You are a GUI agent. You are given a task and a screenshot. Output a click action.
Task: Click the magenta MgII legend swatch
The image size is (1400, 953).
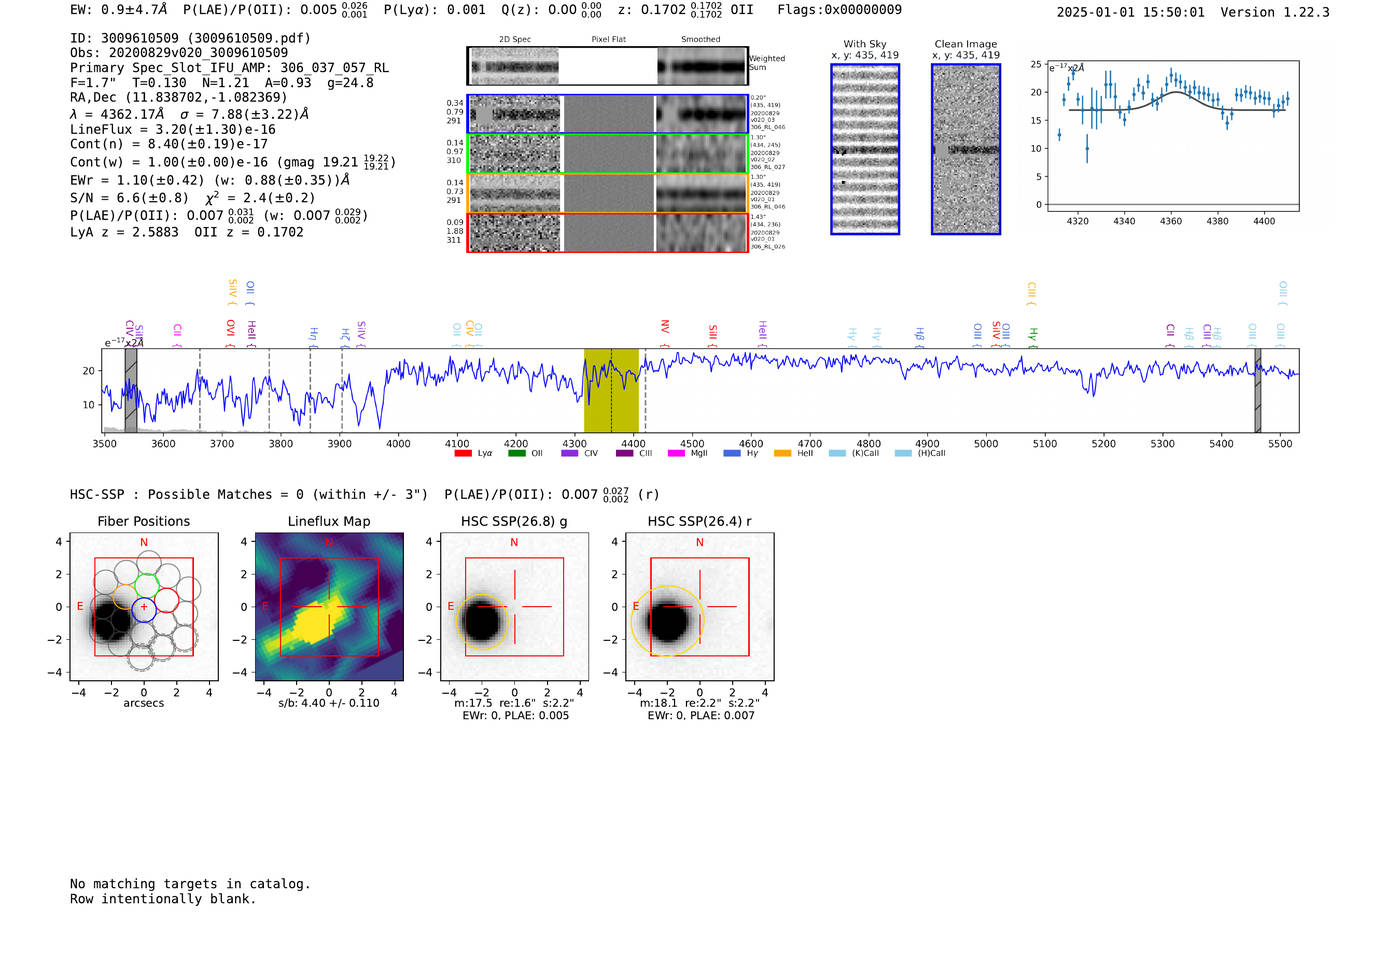676,453
